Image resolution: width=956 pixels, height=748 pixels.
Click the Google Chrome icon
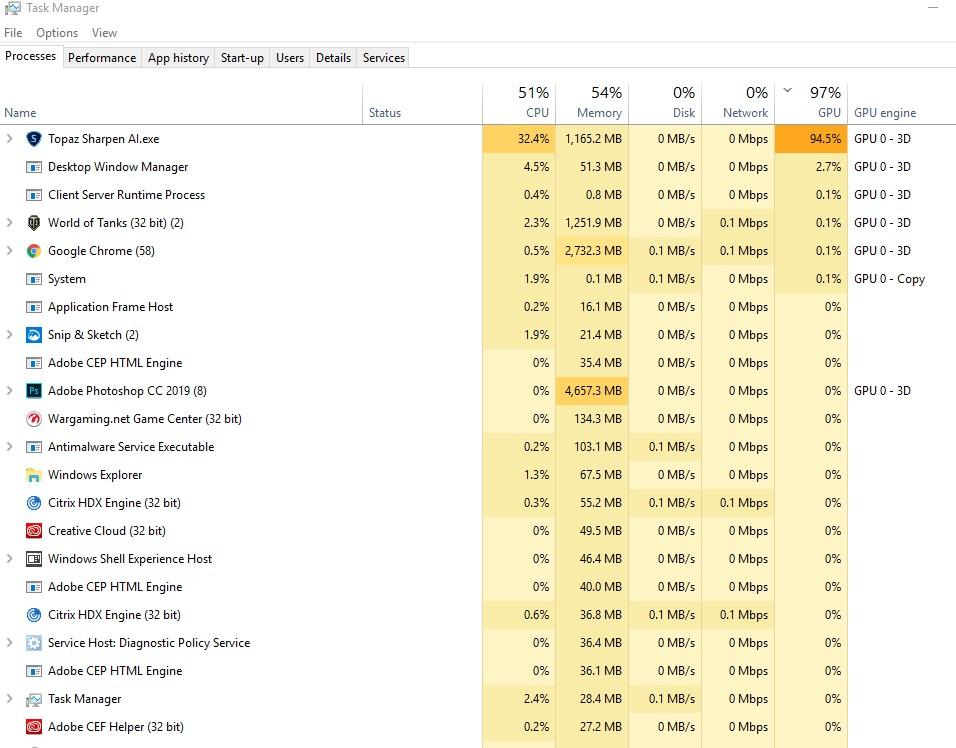click(x=34, y=251)
